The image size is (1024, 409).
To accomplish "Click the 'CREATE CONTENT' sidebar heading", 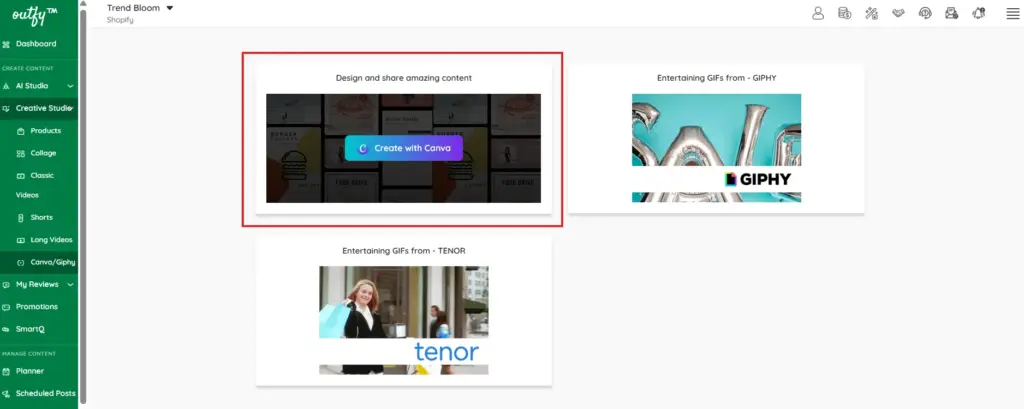I will pos(28,69).
